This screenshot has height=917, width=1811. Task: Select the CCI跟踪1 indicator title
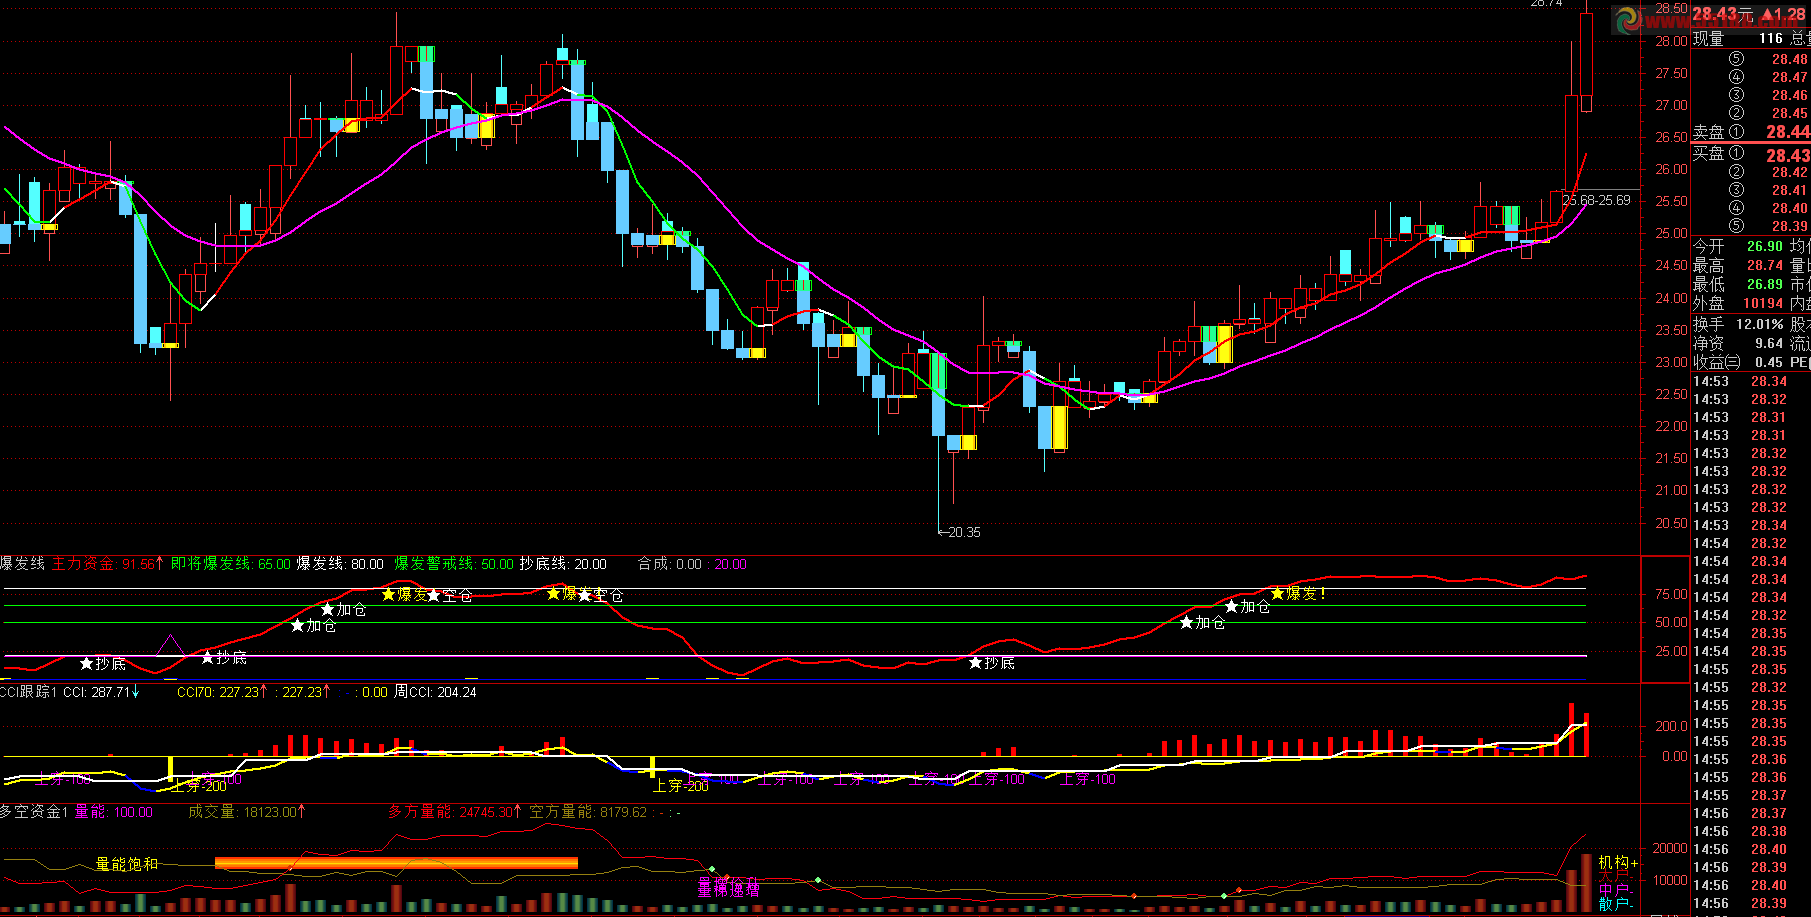[x=28, y=692]
